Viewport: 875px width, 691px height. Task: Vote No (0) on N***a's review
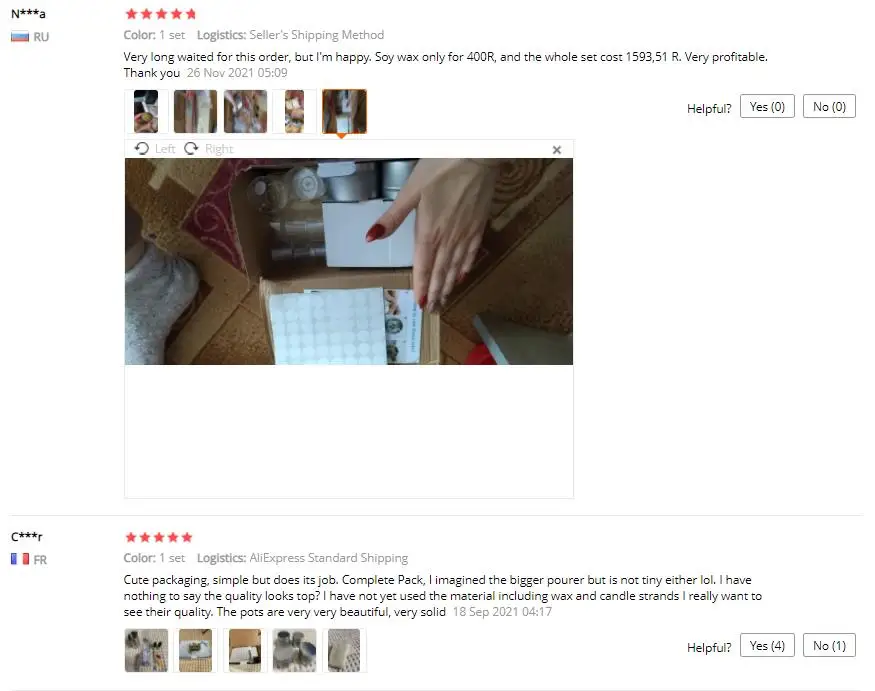pyautogui.click(x=829, y=106)
